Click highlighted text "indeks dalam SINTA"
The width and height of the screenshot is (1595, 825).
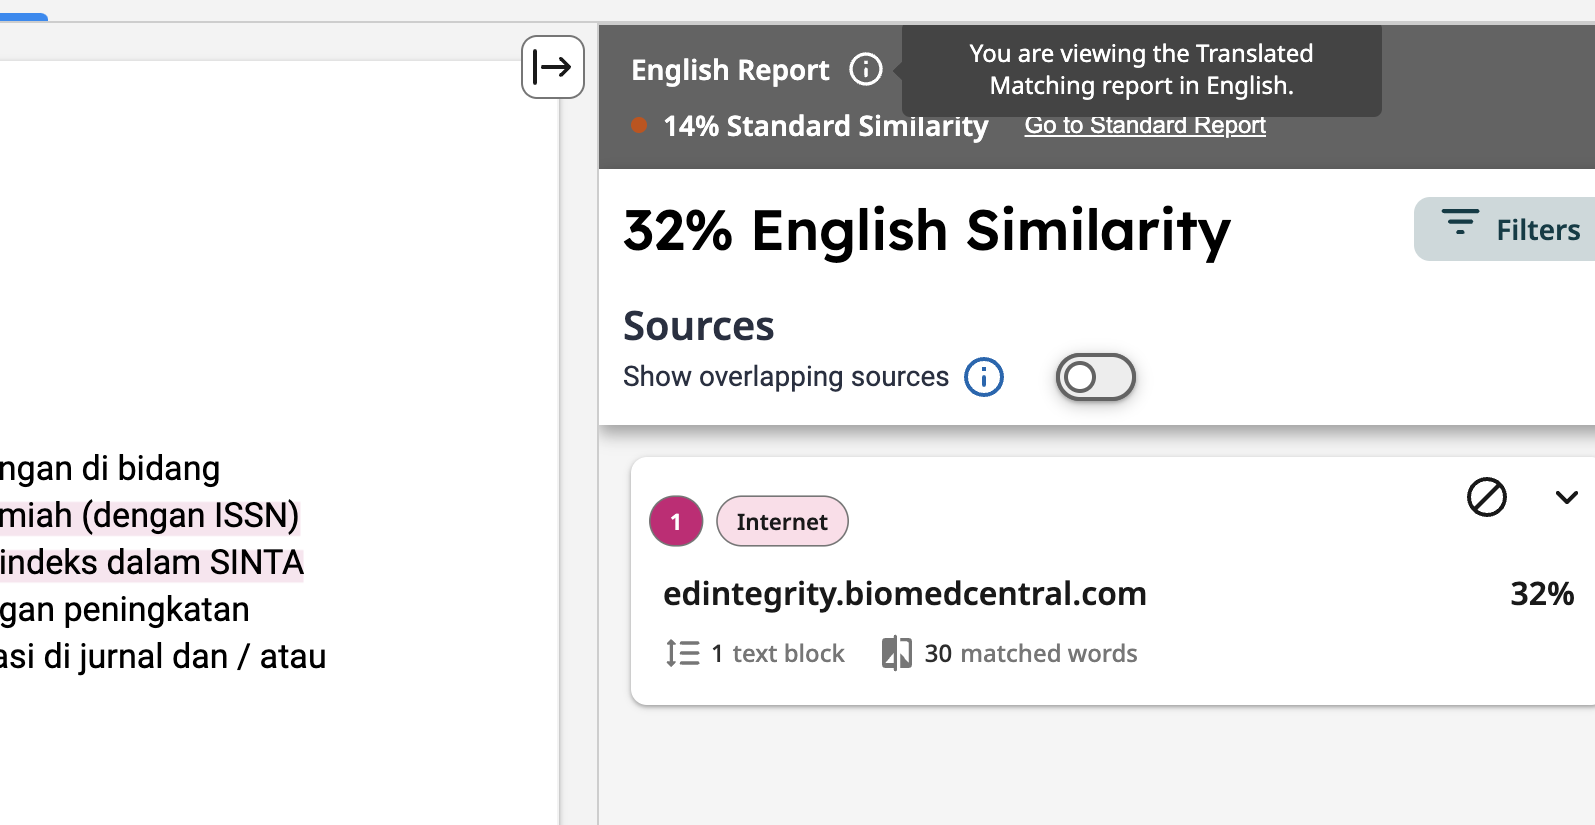(x=151, y=562)
